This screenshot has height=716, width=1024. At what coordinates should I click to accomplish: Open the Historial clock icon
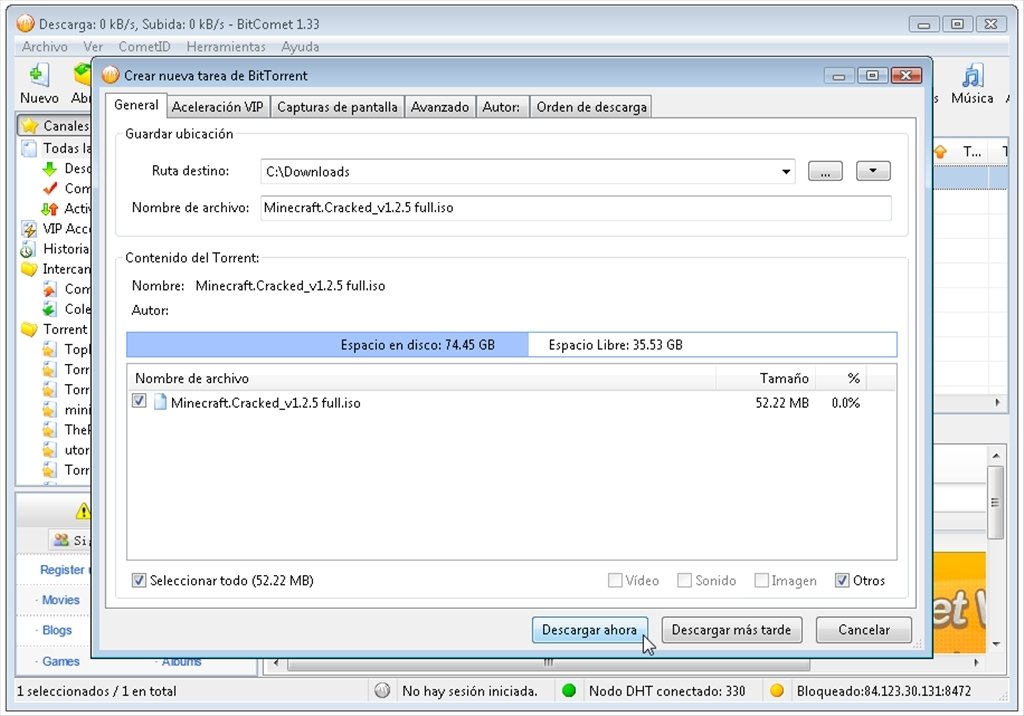pos(27,249)
